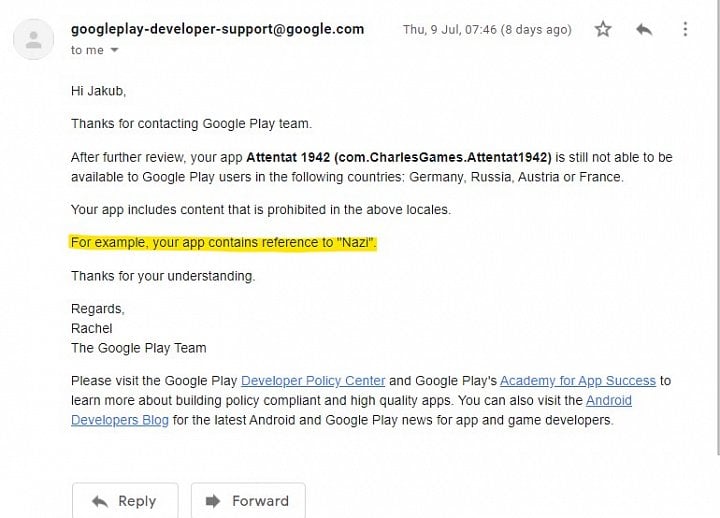Viewport: 720px width, 518px height.
Task: Open the Developer Policy Center link
Action: coord(313,381)
